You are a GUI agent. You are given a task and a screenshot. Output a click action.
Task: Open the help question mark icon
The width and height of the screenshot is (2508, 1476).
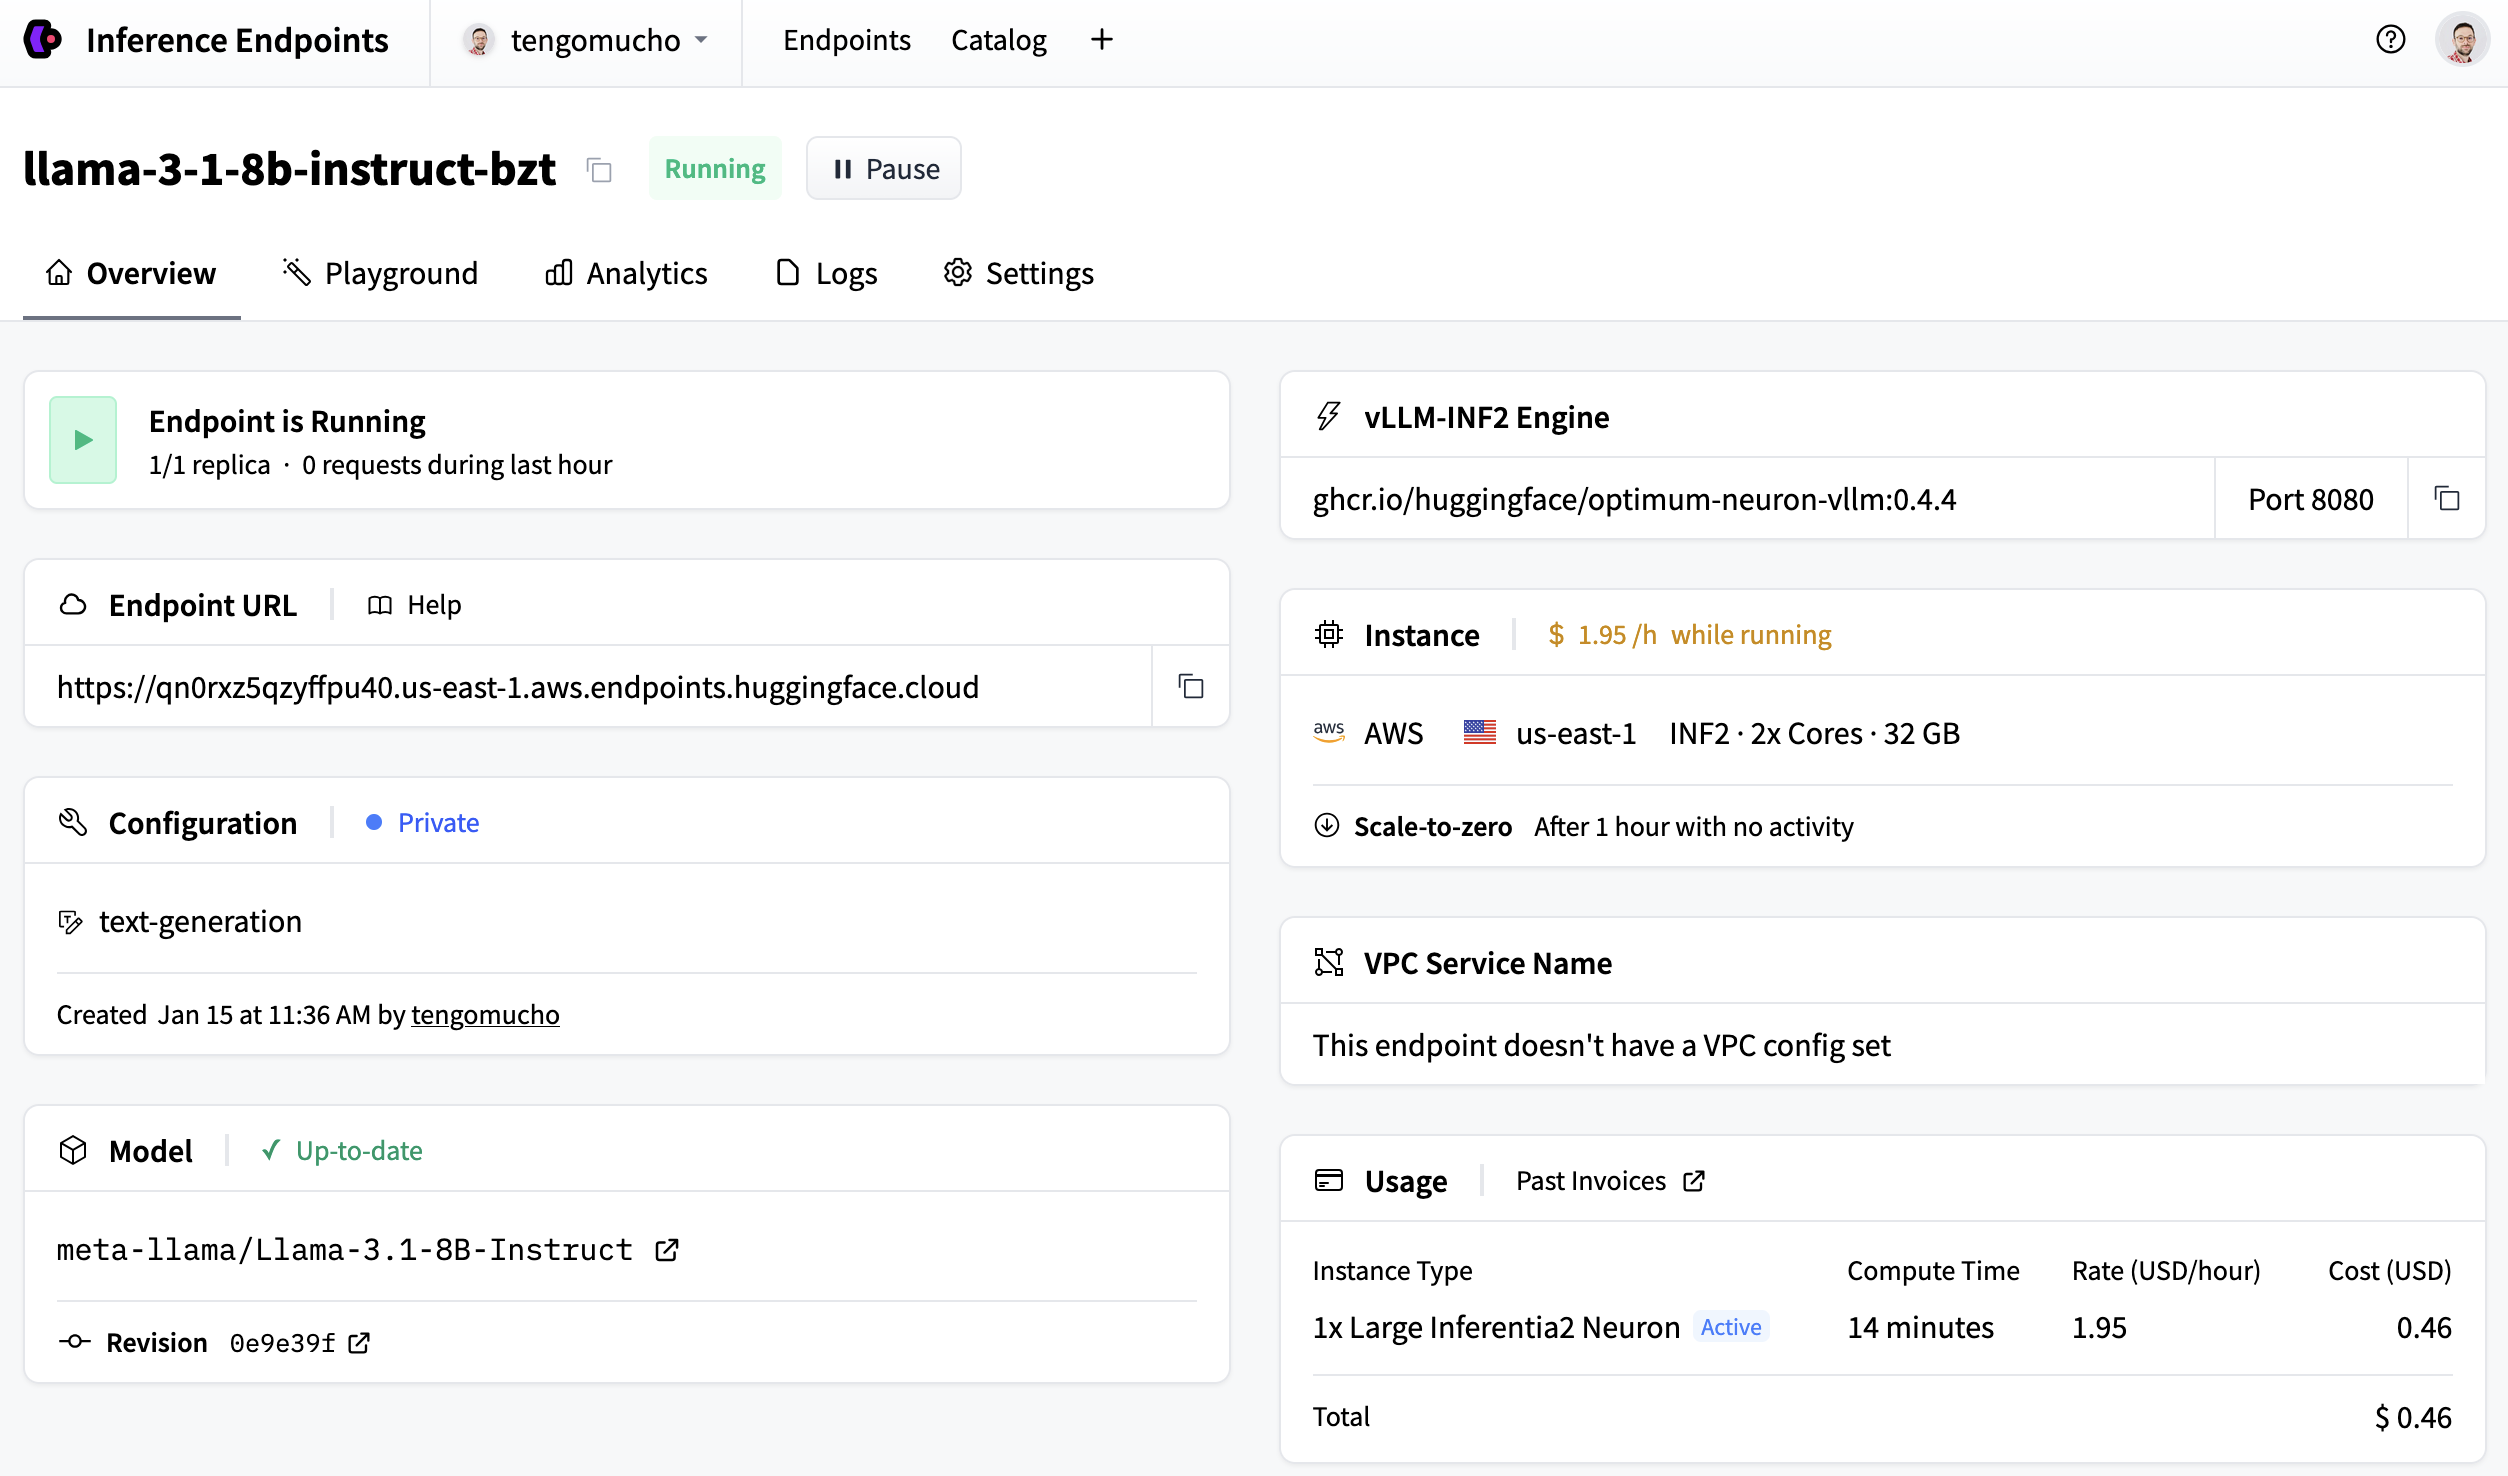(2390, 40)
